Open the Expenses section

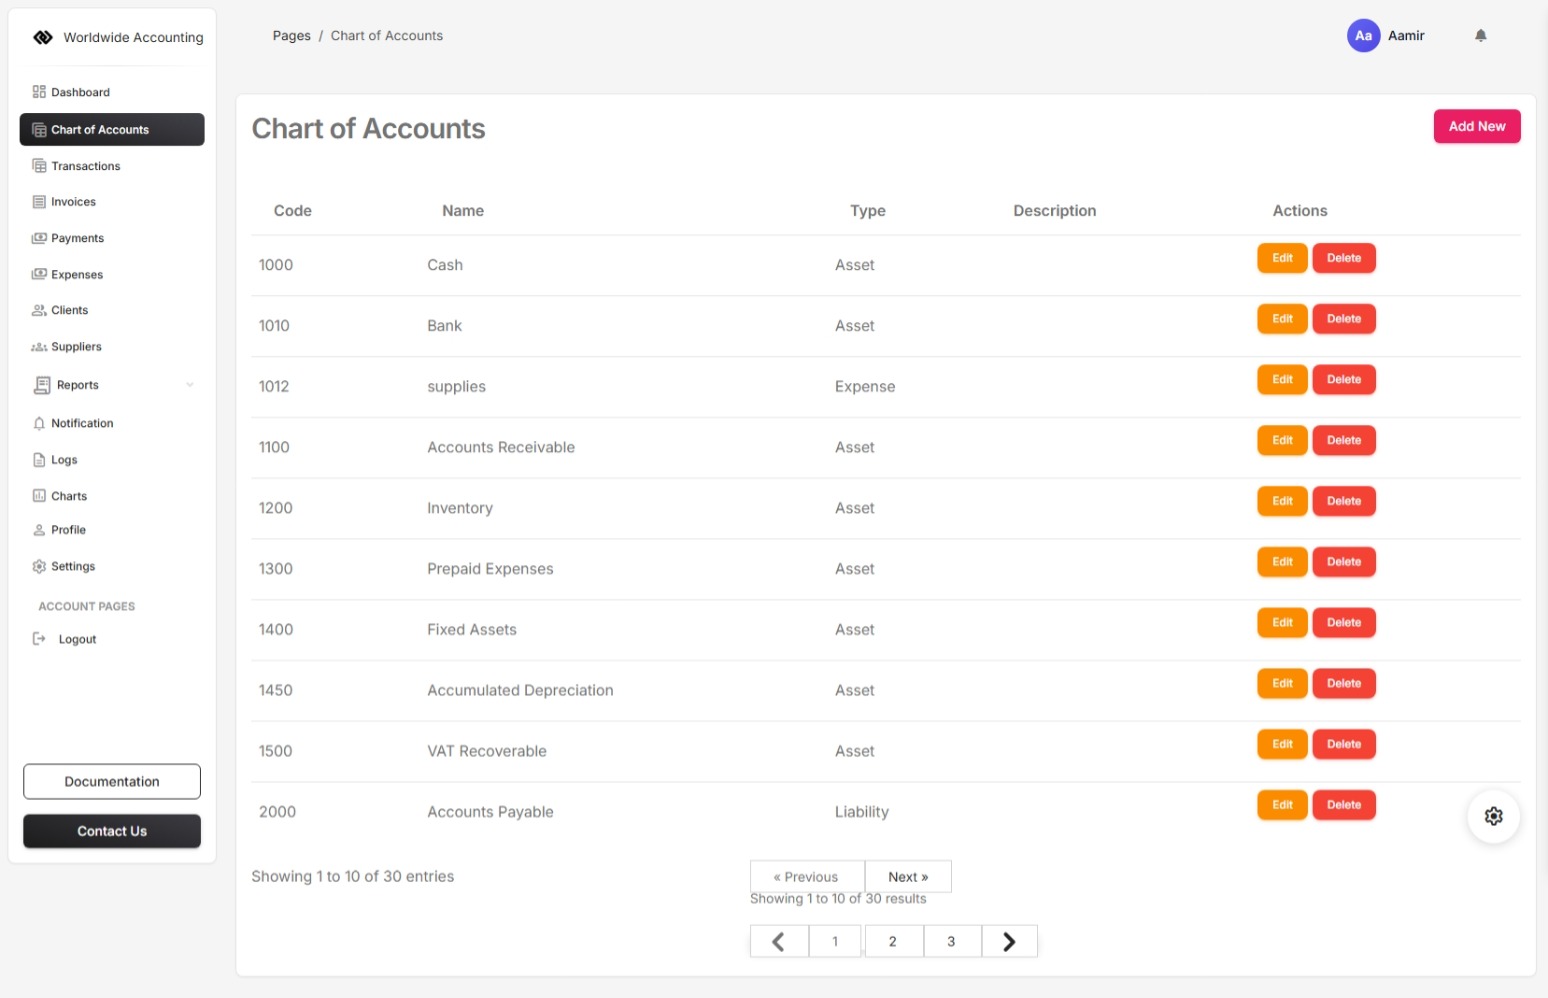76,274
